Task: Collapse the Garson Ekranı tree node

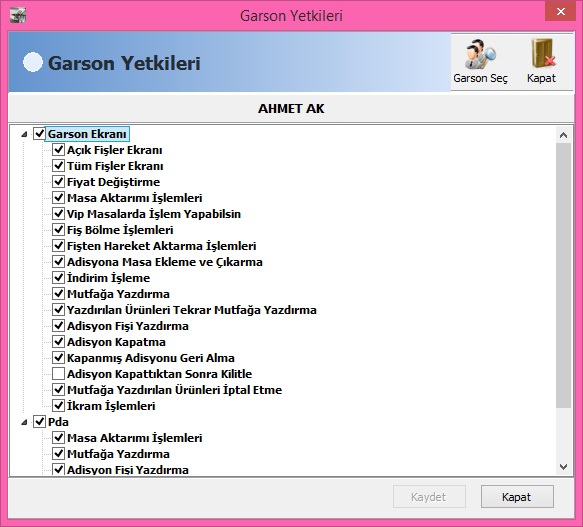Action: click(24, 134)
